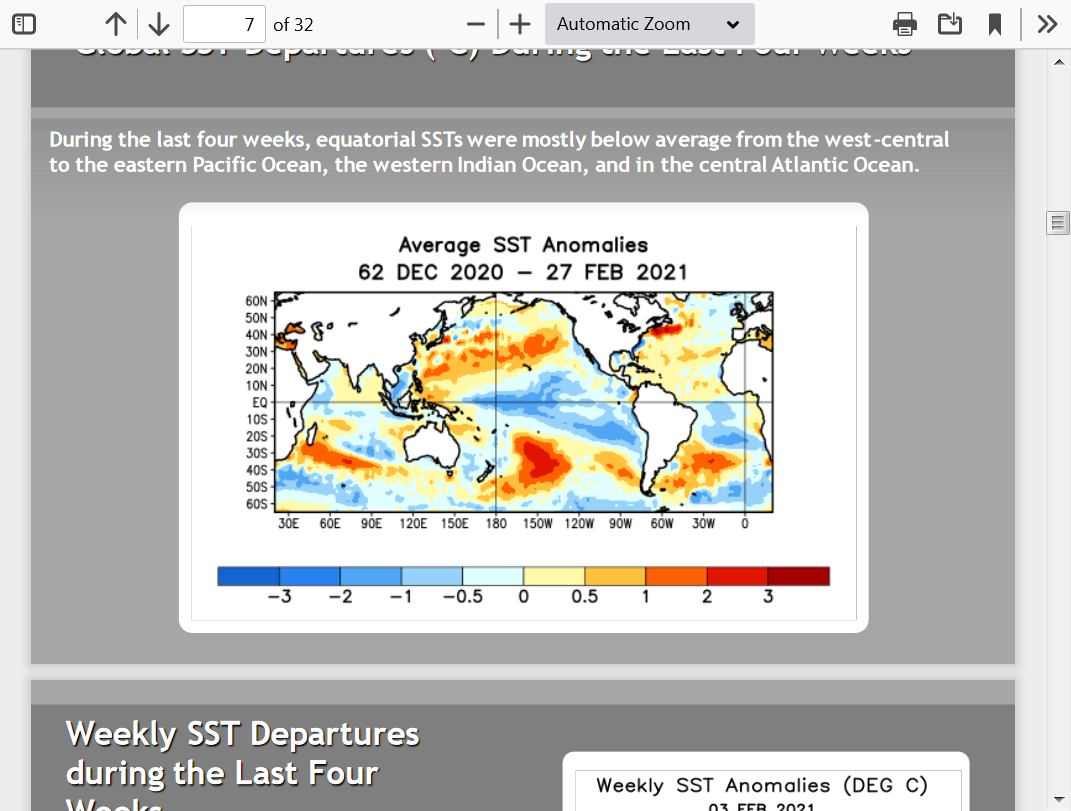
Task: Click the pale yellow swatch between 0 and 0.5
Action: (554, 576)
